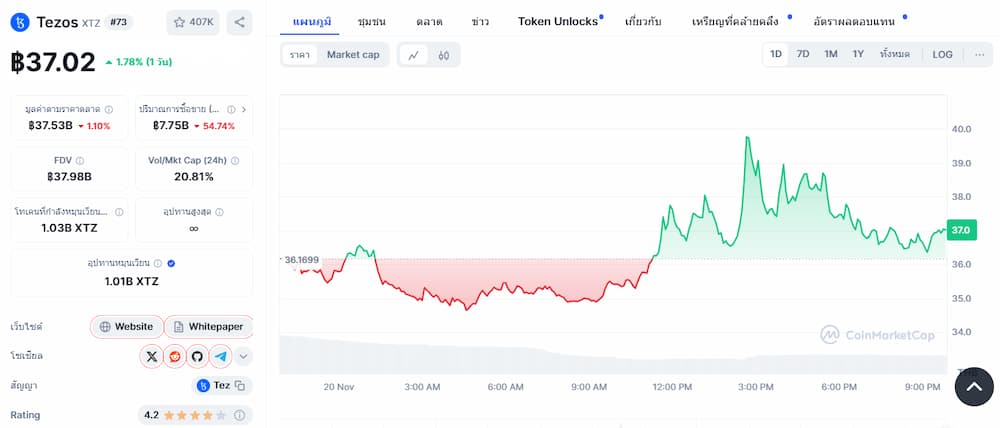
Task: Open the Token Unlocks tab
Action: (558, 22)
